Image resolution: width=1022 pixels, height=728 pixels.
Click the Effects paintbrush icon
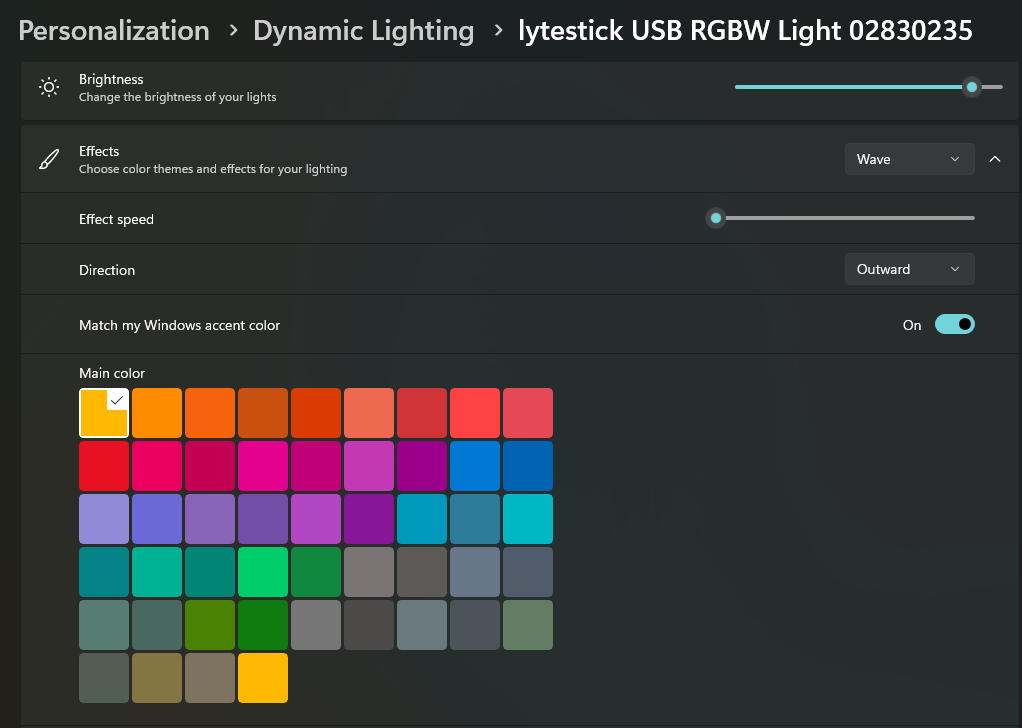tap(49, 160)
